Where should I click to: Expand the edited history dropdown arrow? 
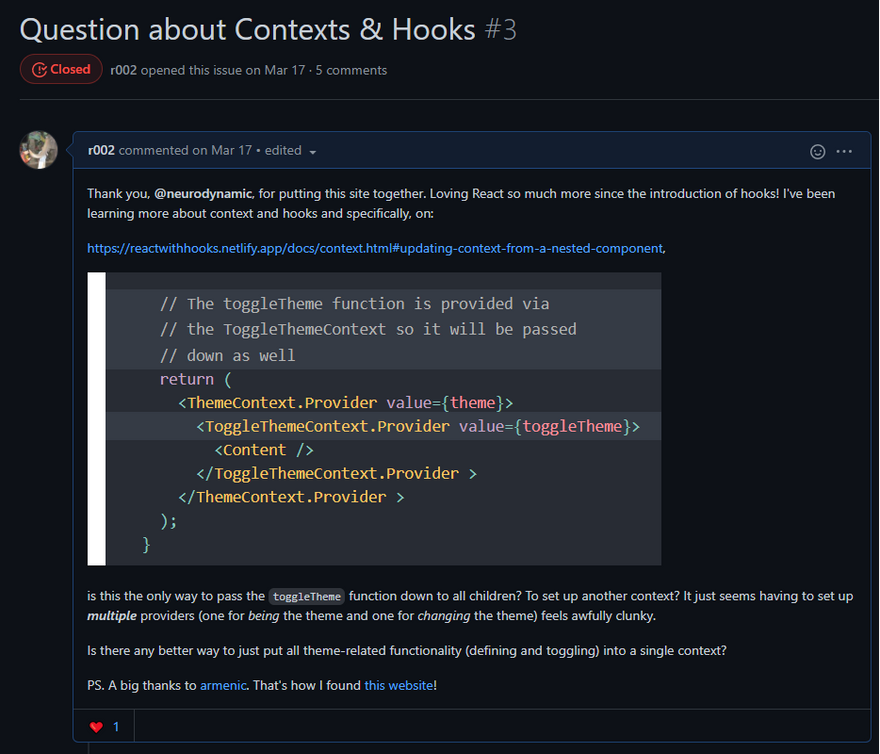313,152
